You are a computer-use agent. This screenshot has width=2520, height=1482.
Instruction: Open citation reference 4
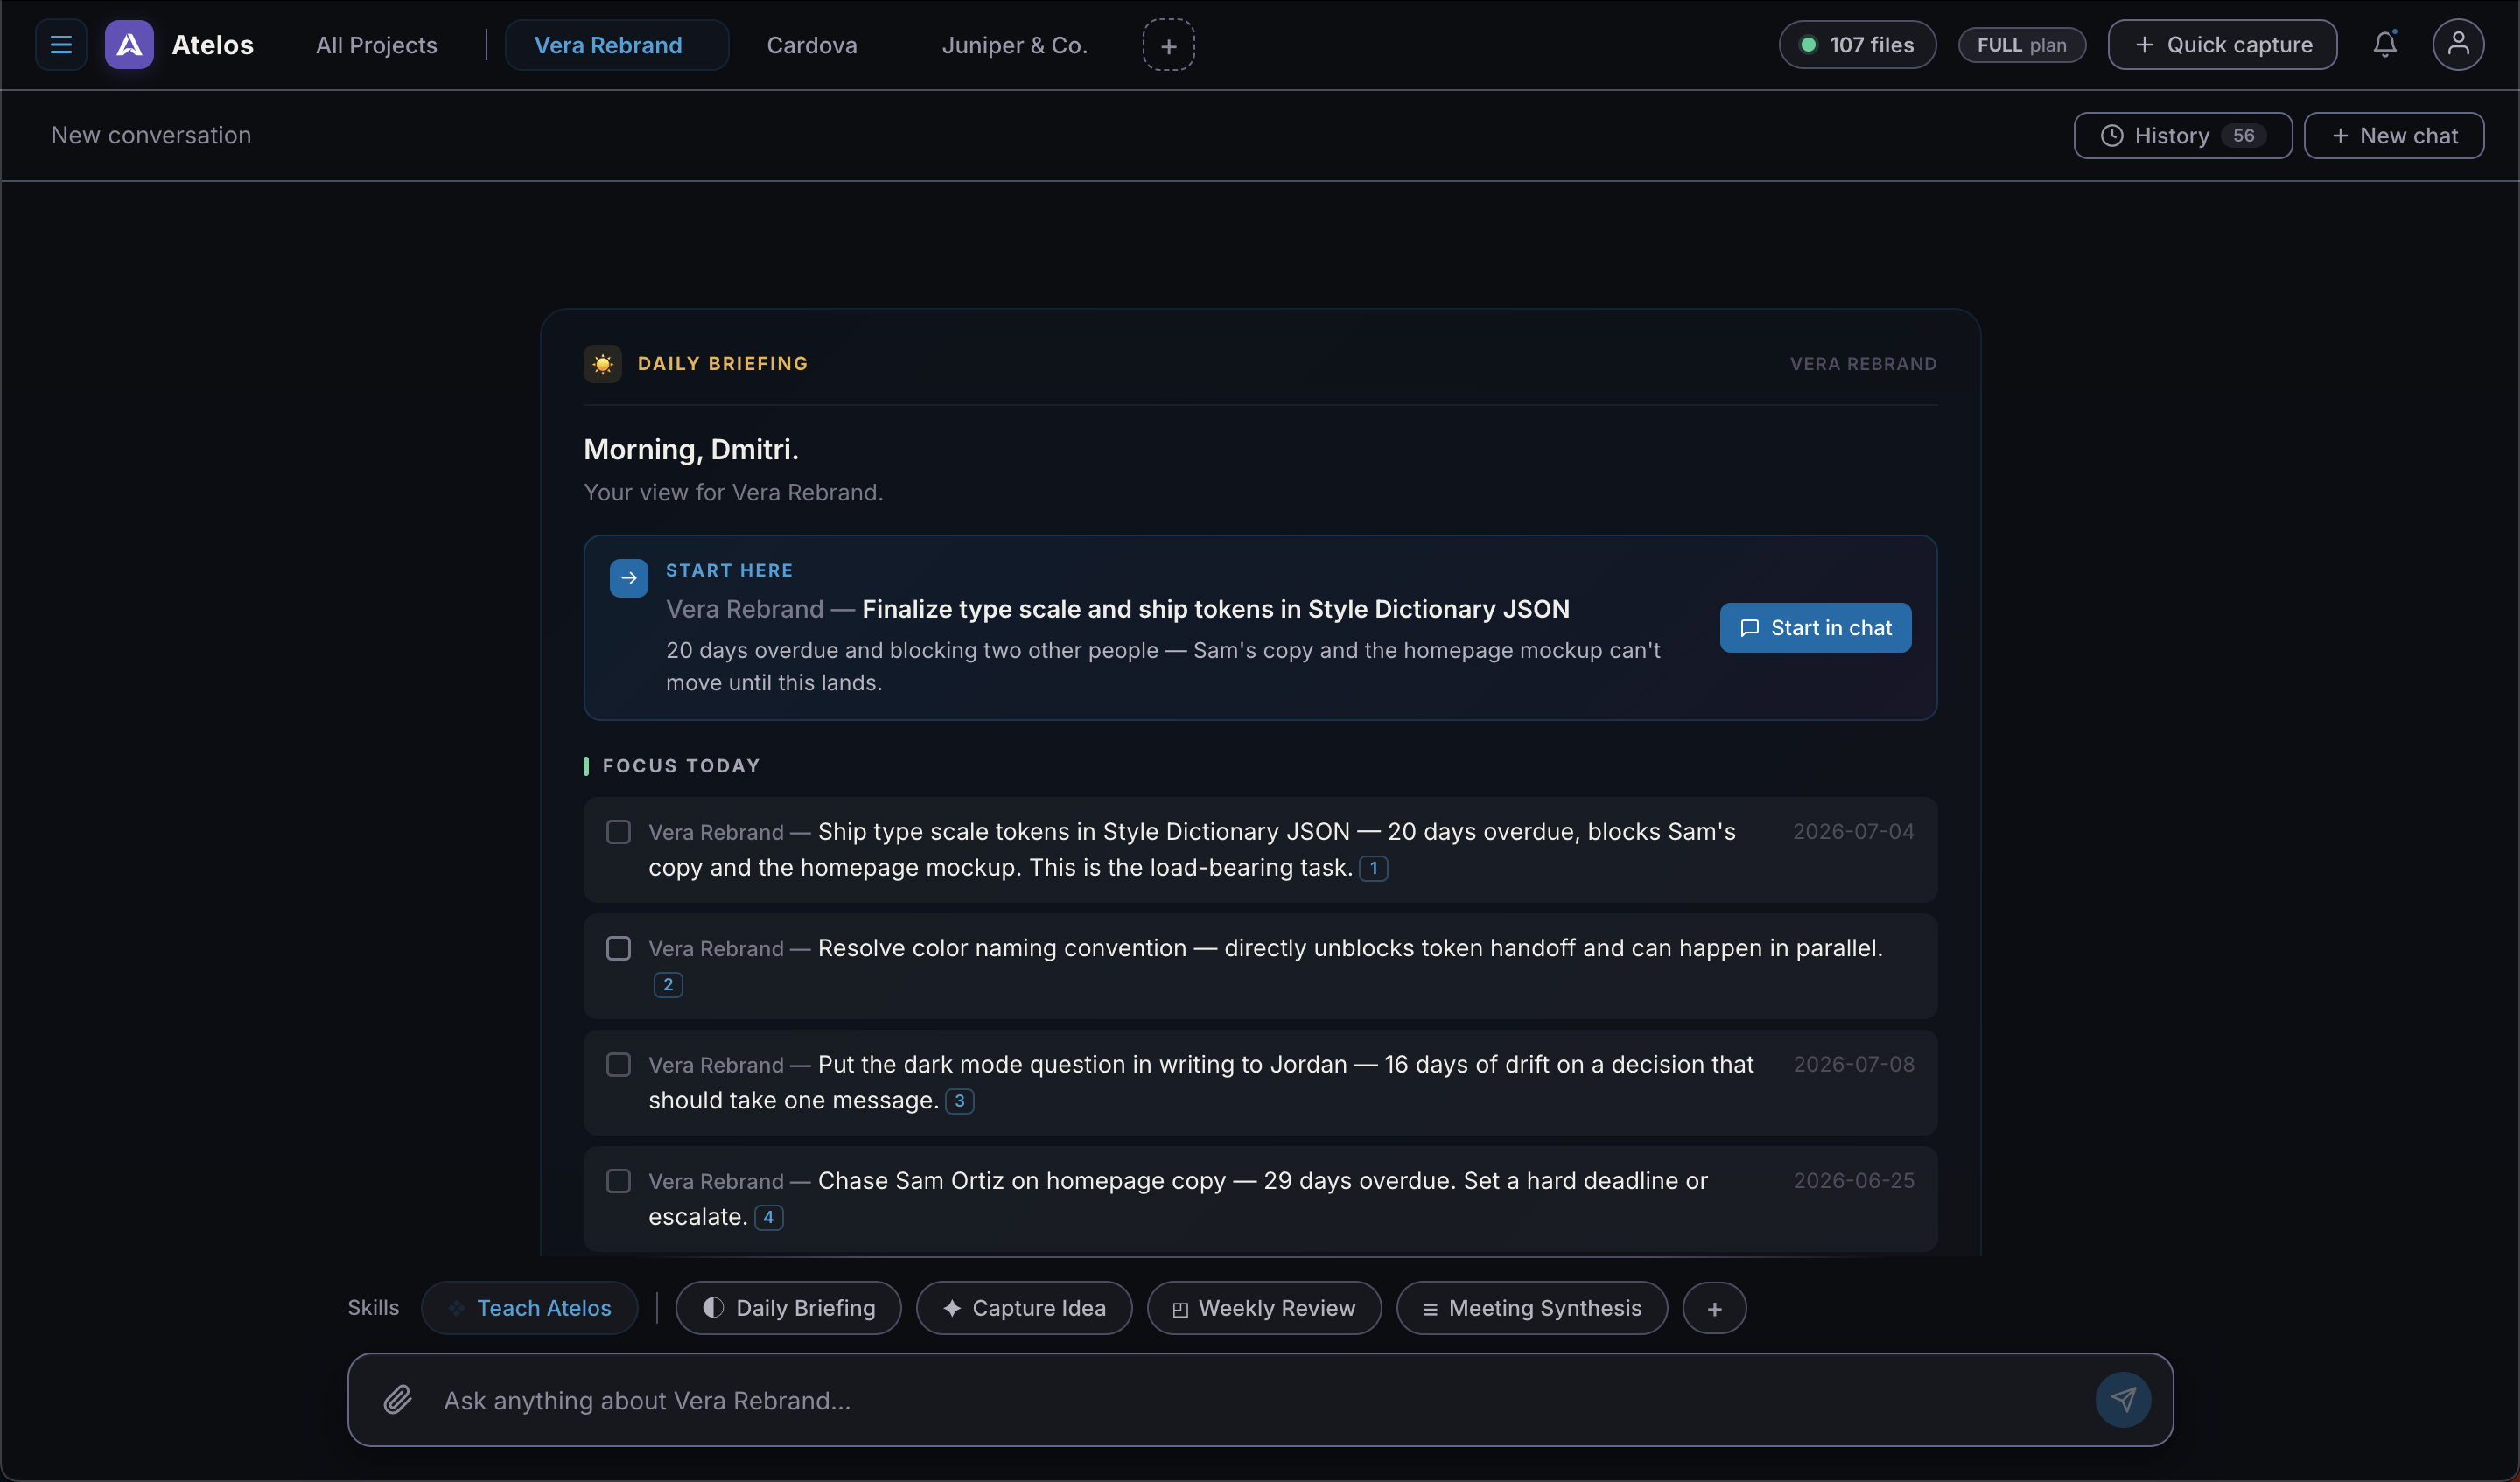point(768,1217)
